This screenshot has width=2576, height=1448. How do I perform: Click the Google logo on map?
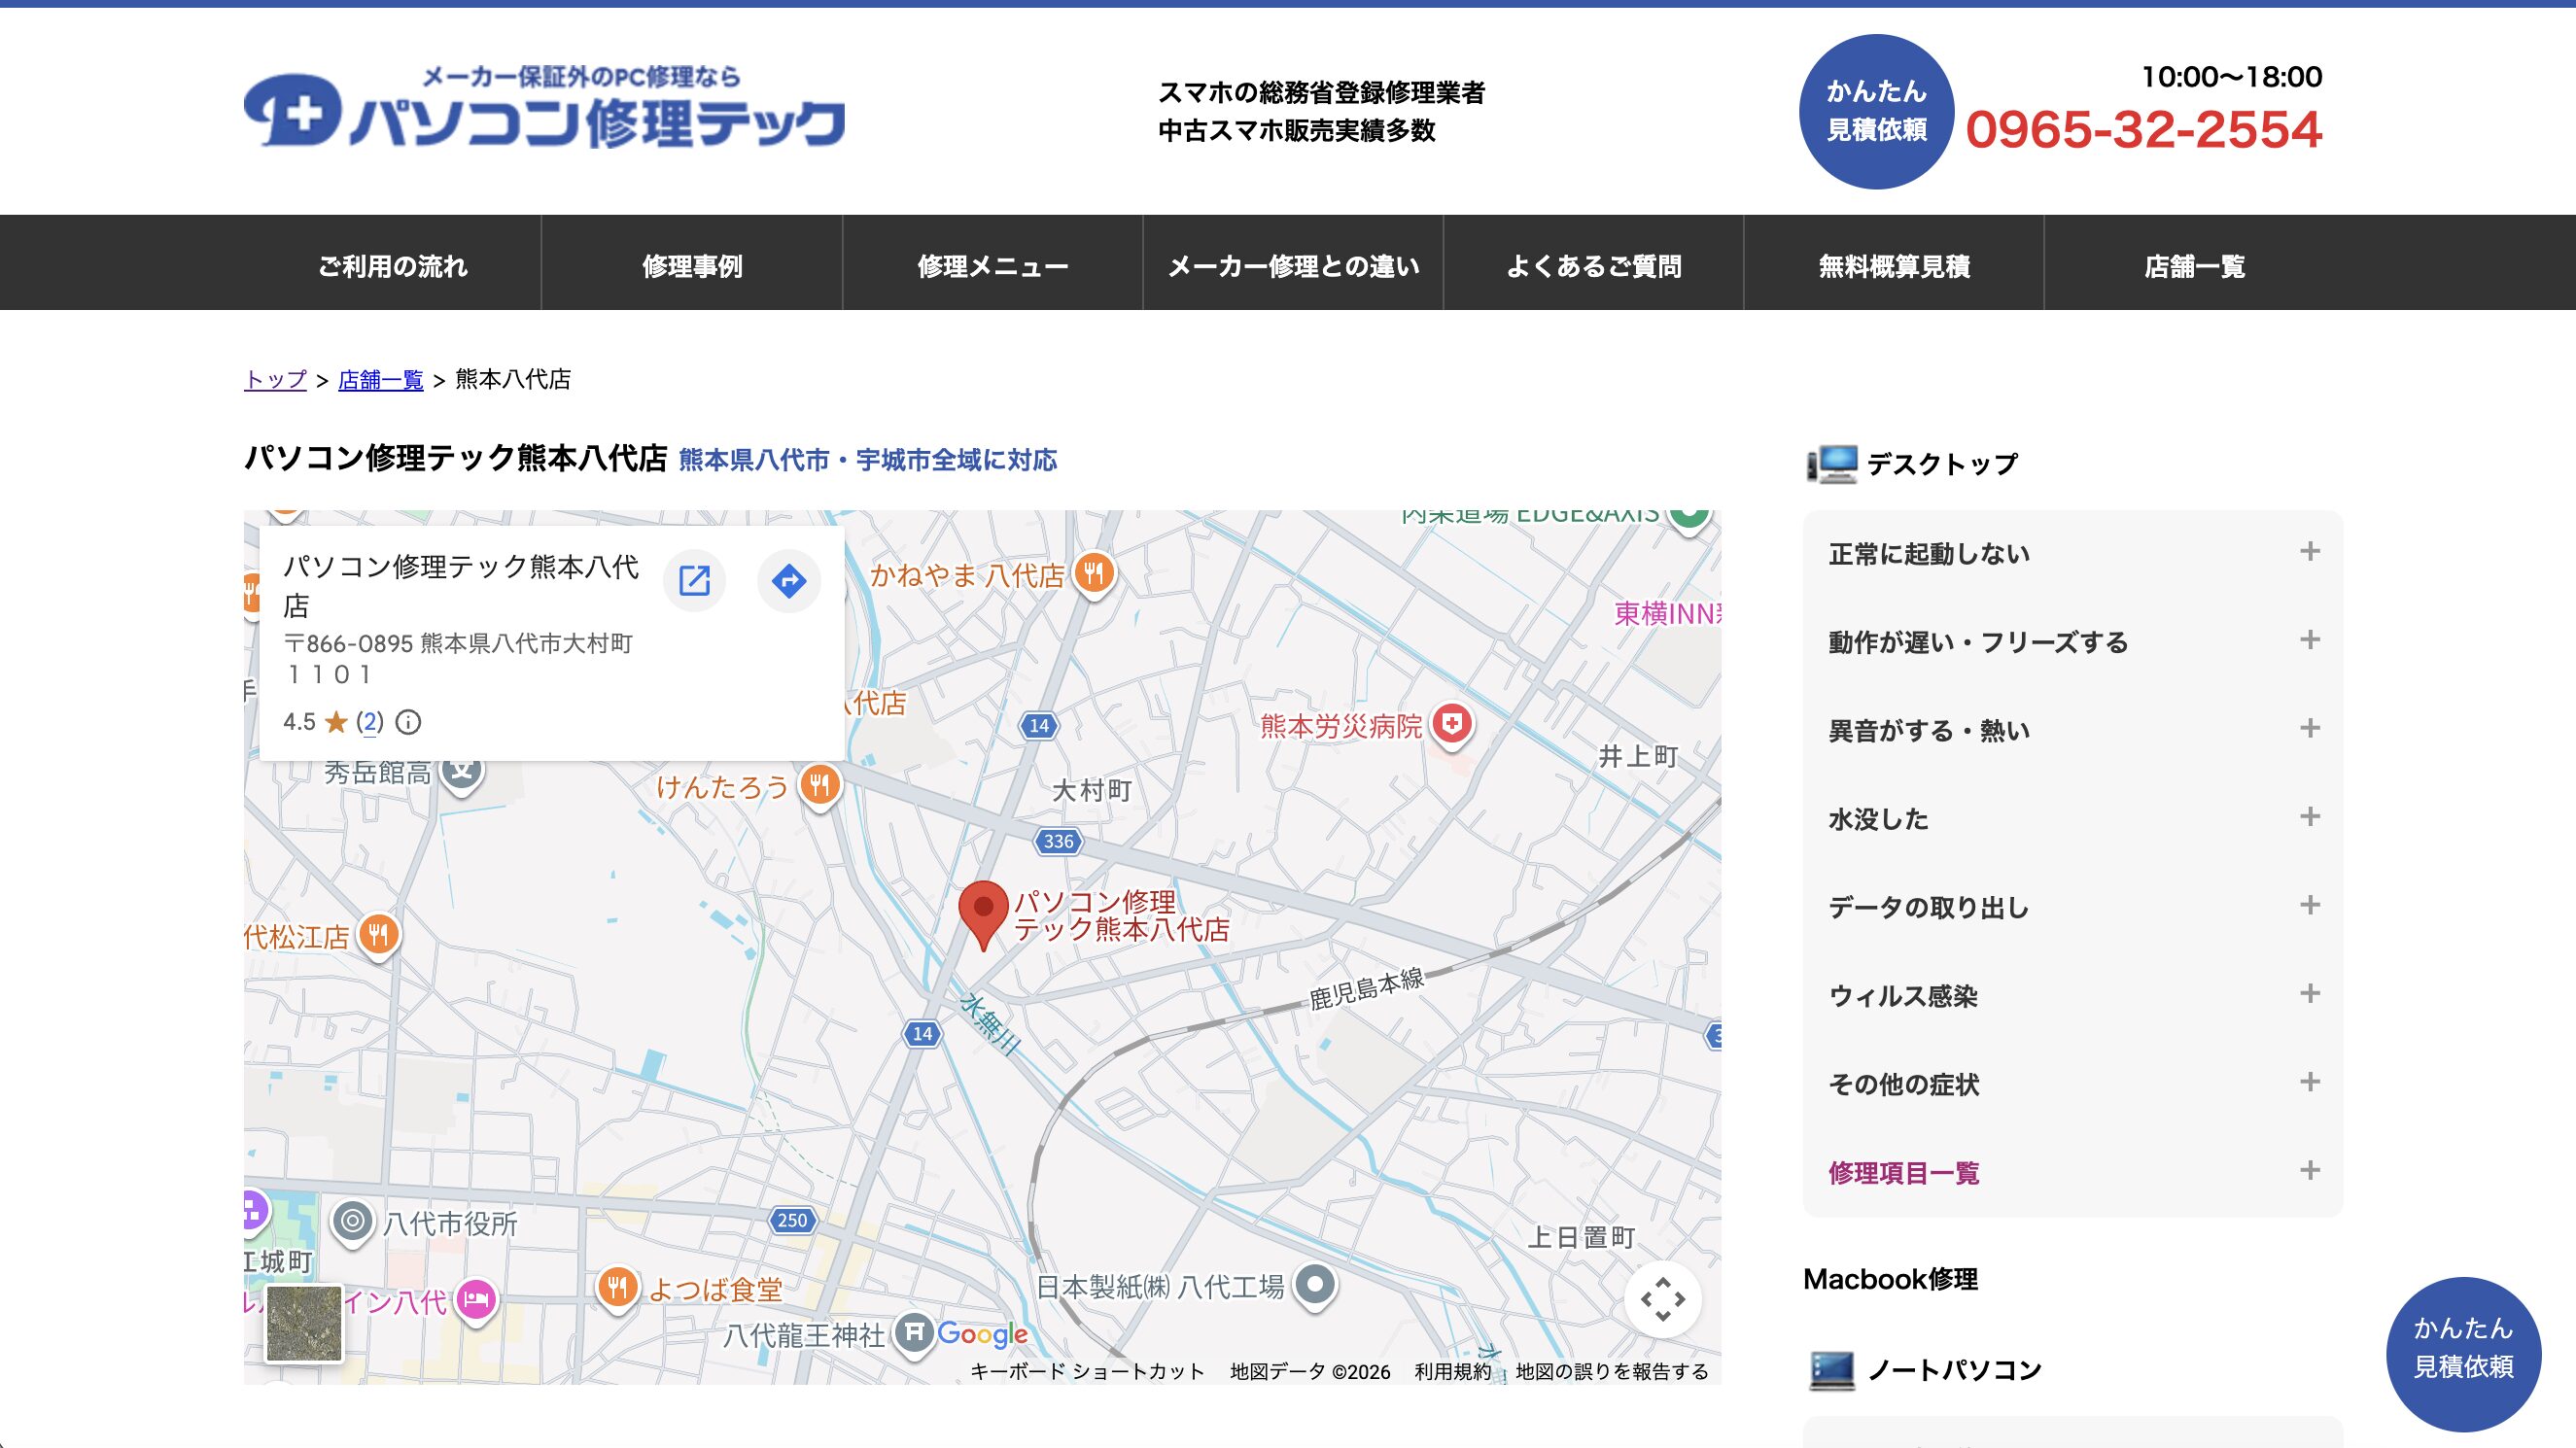point(983,1334)
